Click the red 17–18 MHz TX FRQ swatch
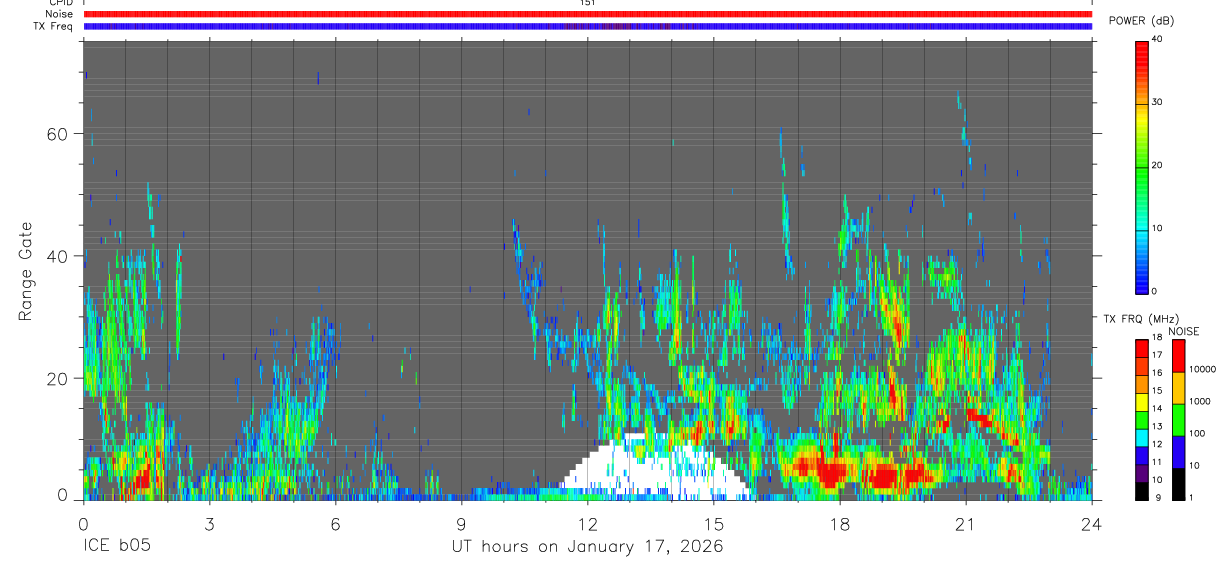Screen dimensions: 1228x567 pos(1142,348)
